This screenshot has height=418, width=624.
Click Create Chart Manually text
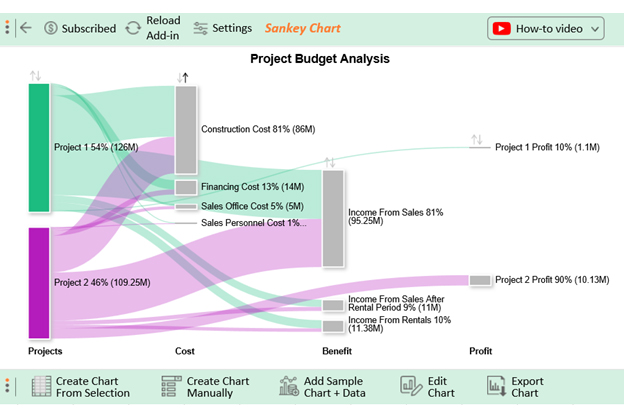click(218, 387)
